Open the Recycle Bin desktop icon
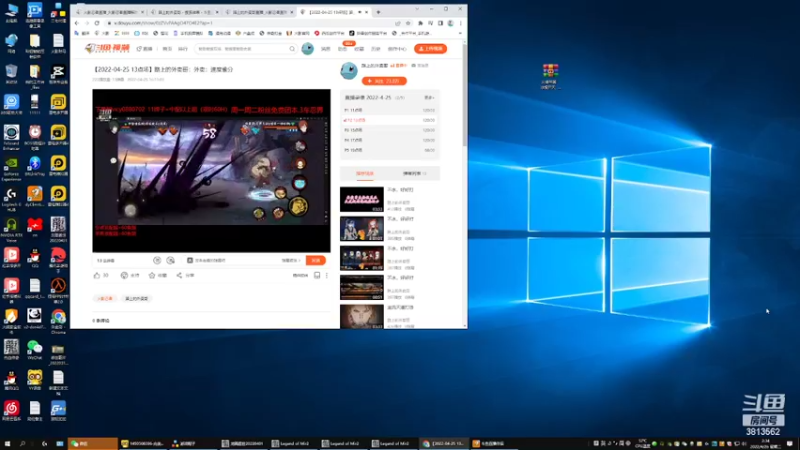The width and height of the screenshot is (800, 450). [x=11, y=74]
